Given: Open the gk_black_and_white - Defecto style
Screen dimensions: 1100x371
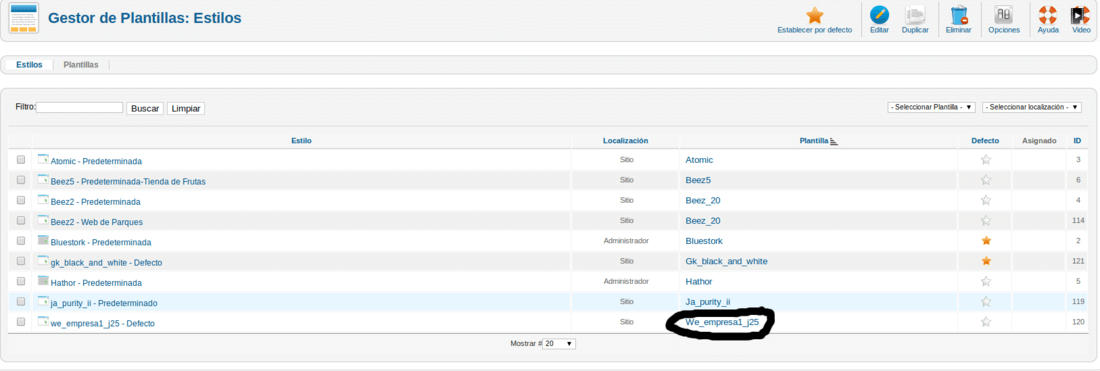Looking at the screenshot, I should tap(107, 262).
